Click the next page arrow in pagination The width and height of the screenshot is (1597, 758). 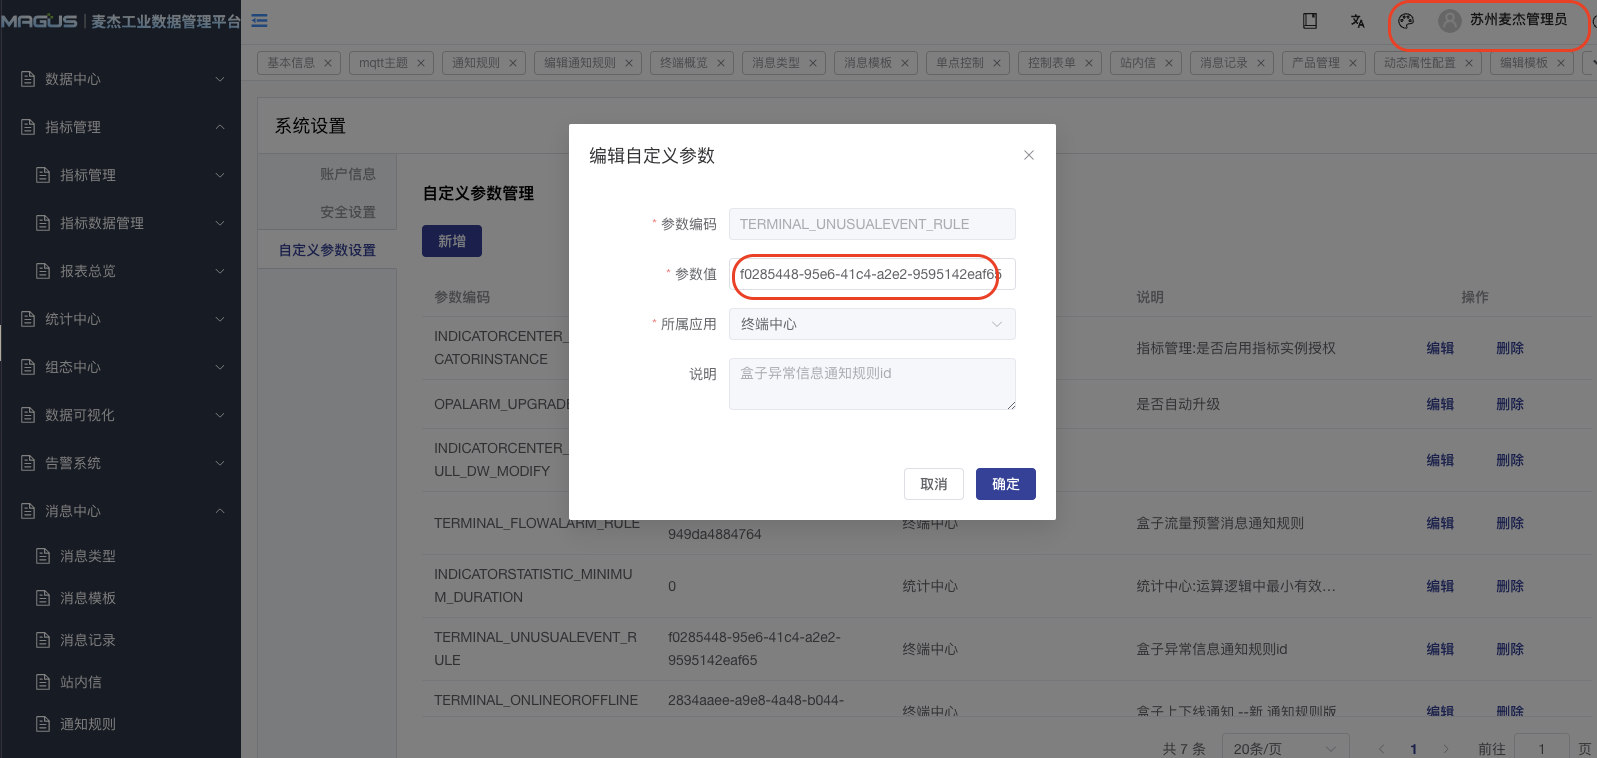(1446, 749)
